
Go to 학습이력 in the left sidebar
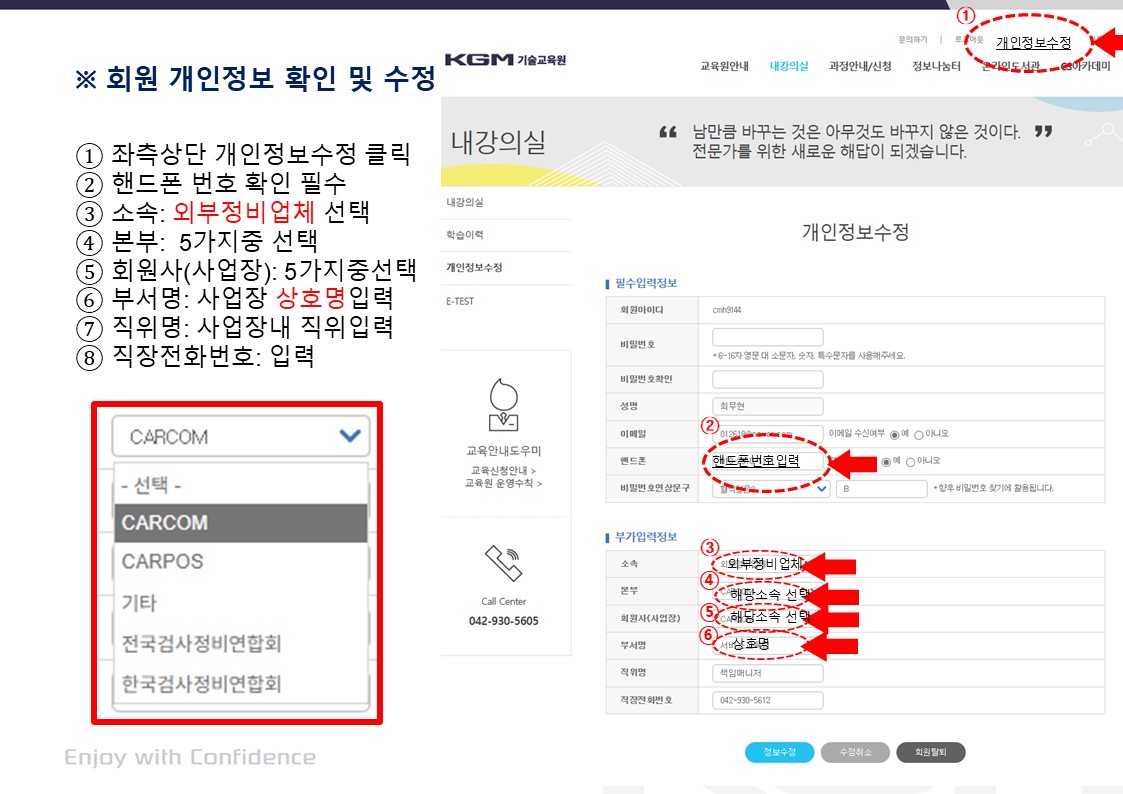tap(465, 235)
